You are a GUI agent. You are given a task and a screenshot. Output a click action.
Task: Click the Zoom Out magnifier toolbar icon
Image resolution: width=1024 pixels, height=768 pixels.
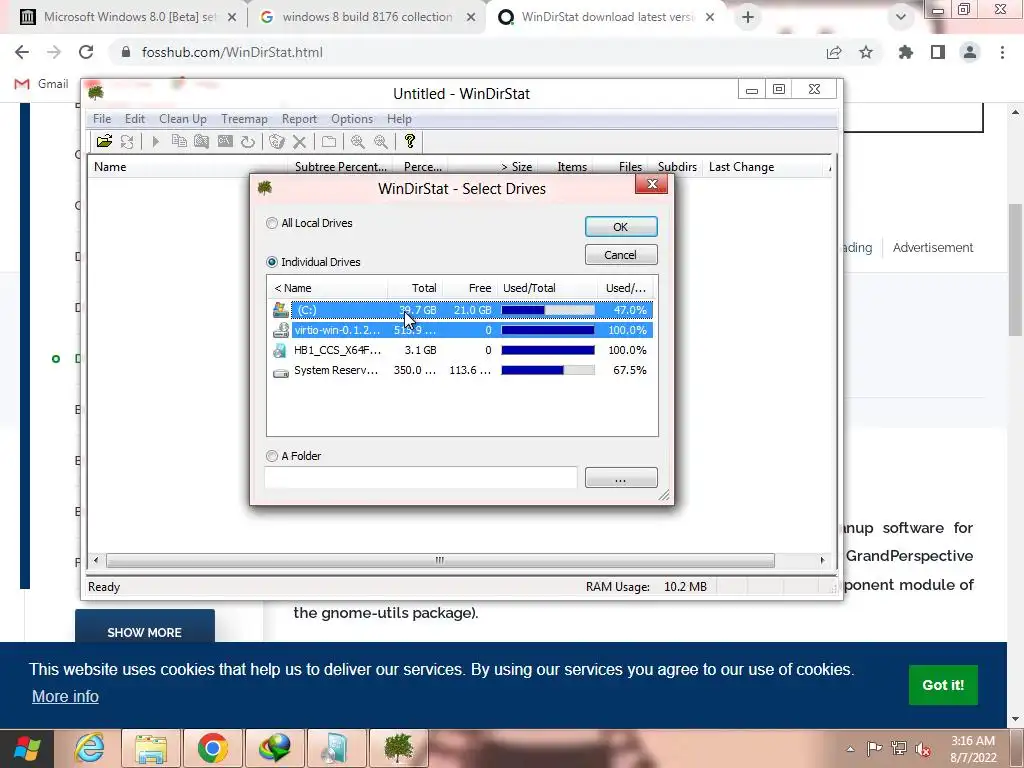coord(380,141)
